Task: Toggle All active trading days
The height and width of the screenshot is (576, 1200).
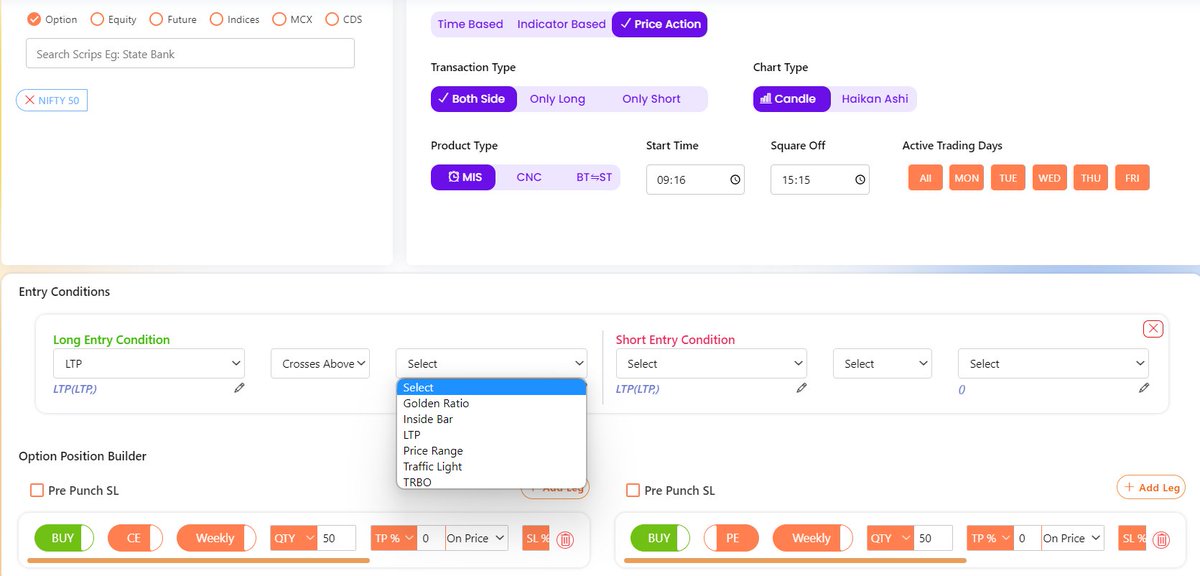Action: point(925,178)
